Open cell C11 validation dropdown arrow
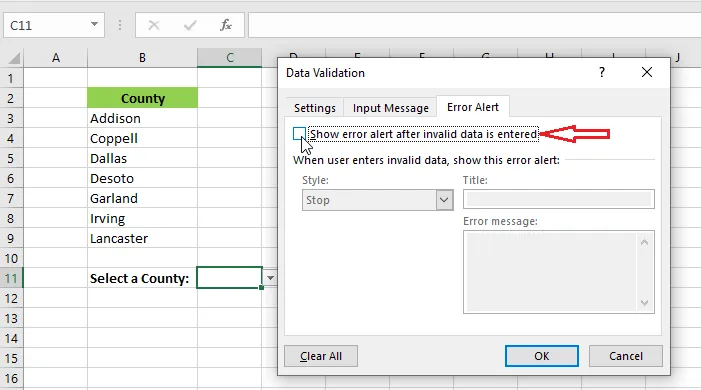The width and height of the screenshot is (701, 390). (x=270, y=278)
